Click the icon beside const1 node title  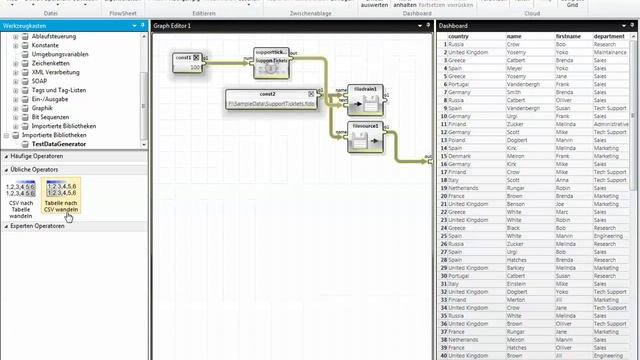click(196, 58)
